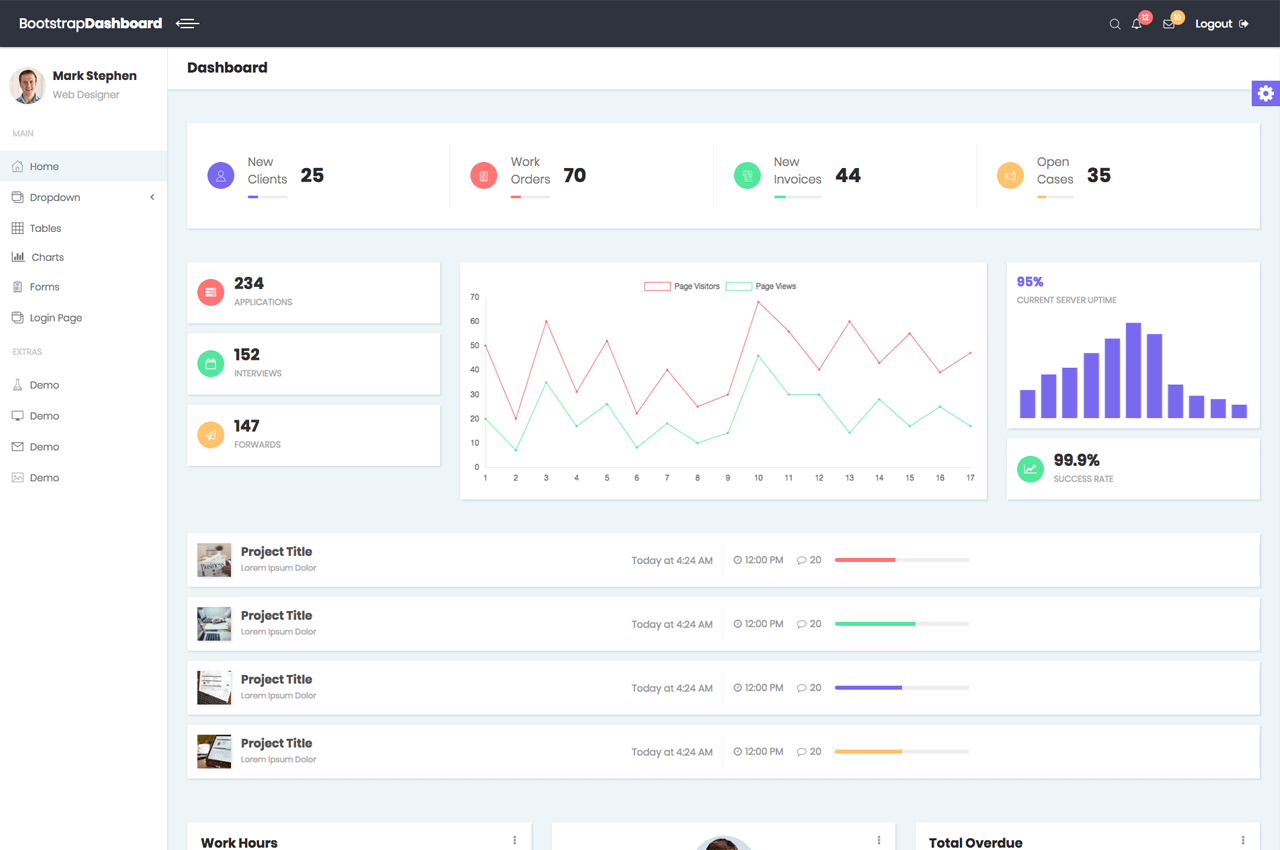Image resolution: width=1280 pixels, height=850 pixels.
Task: Click the red project progress bar
Action: click(x=902, y=560)
